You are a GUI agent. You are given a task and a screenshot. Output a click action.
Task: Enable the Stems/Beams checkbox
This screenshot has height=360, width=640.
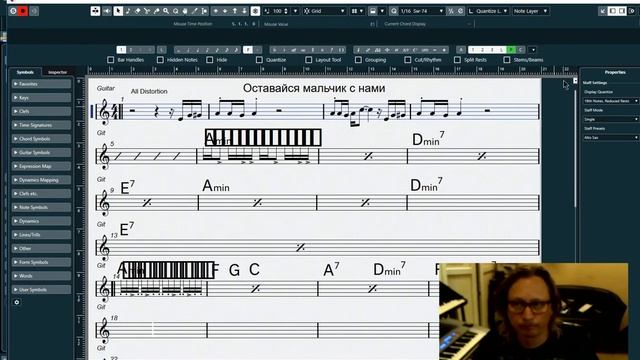(x=507, y=60)
